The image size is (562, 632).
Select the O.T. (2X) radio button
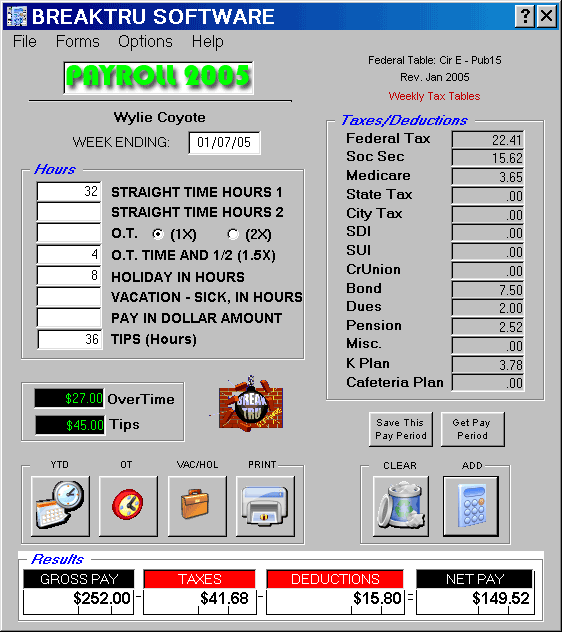233,234
